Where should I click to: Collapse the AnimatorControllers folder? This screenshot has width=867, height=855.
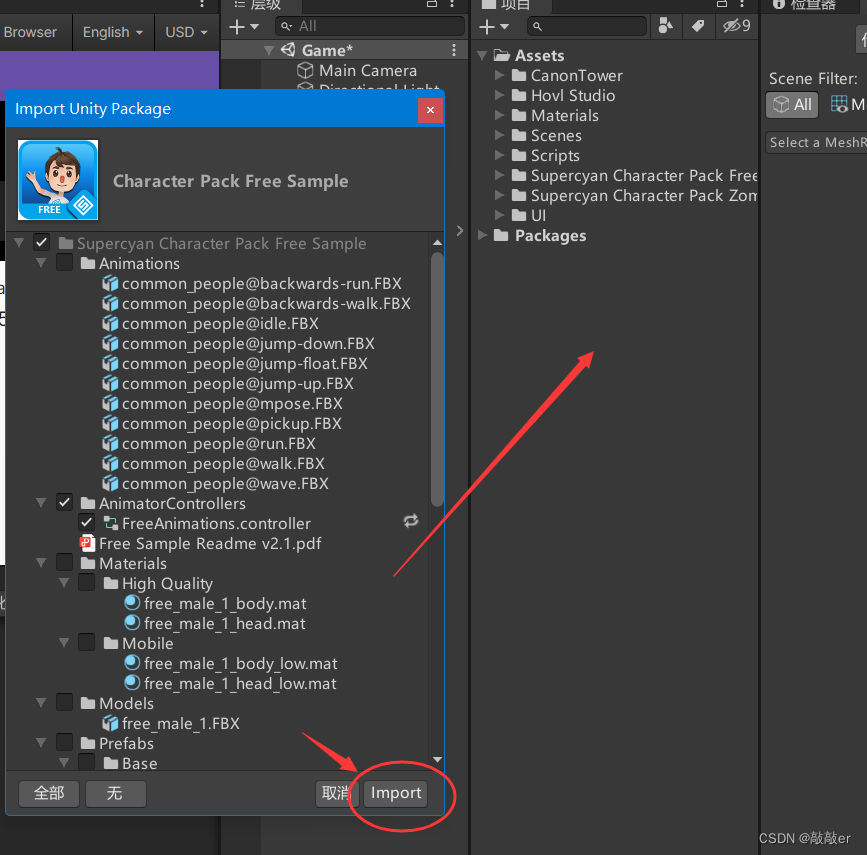pos(41,503)
